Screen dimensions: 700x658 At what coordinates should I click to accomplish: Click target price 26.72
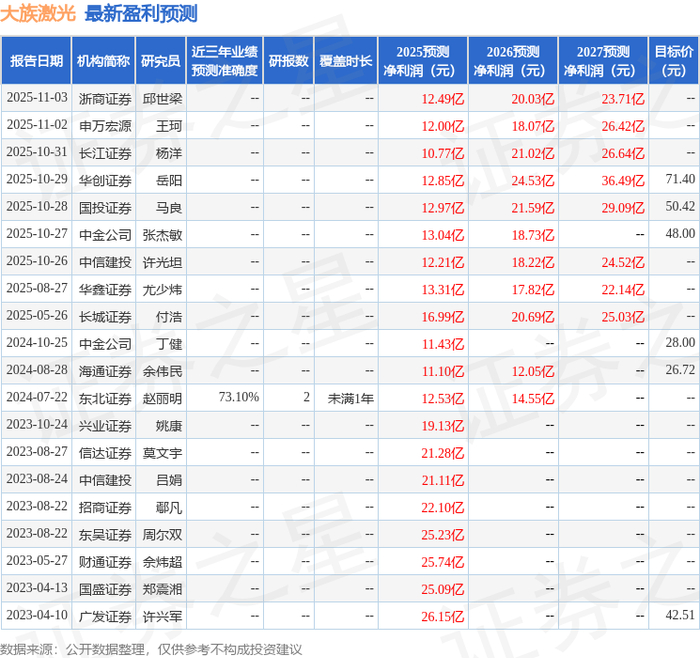coord(680,370)
